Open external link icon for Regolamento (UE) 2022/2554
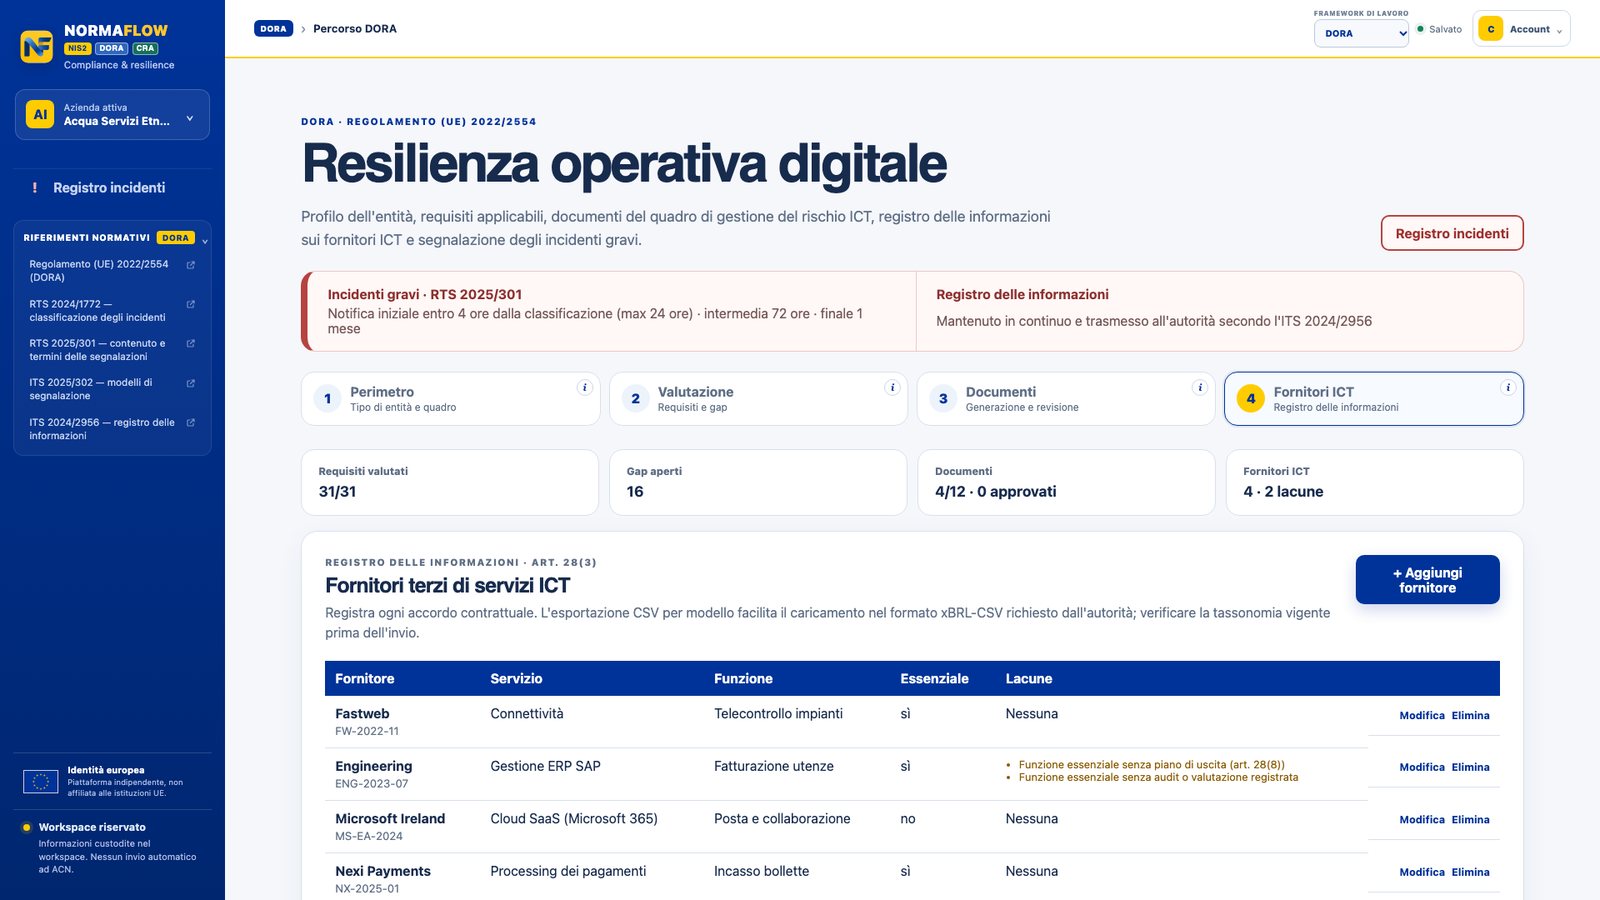 pos(191,265)
